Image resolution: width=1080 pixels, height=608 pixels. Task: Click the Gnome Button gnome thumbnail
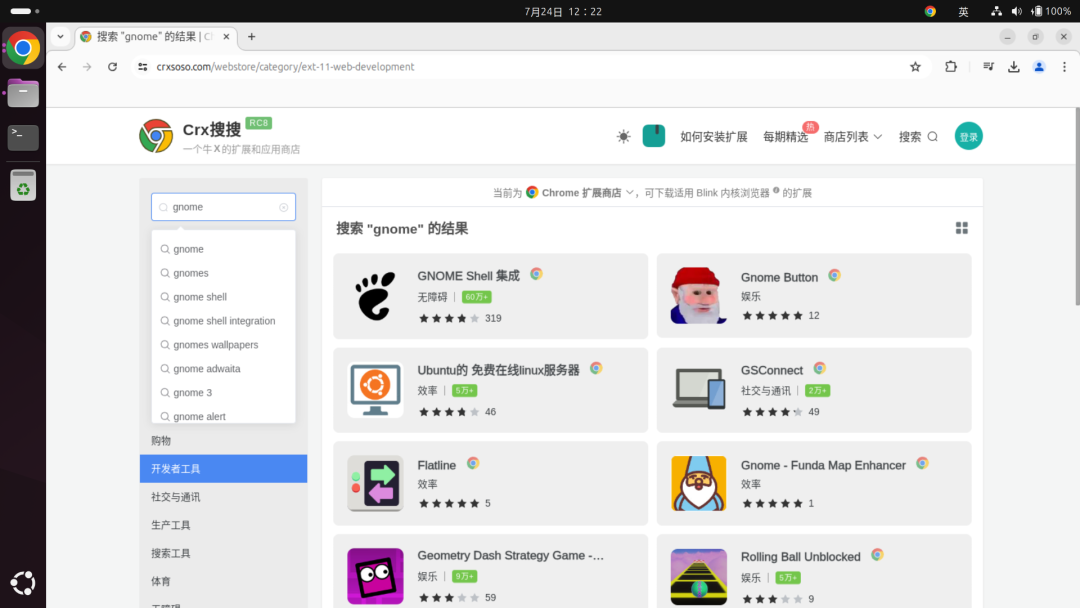point(698,296)
